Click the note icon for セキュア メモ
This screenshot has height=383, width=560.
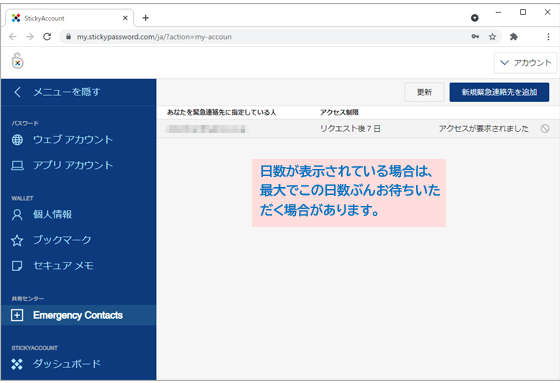[x=17, y=266]
